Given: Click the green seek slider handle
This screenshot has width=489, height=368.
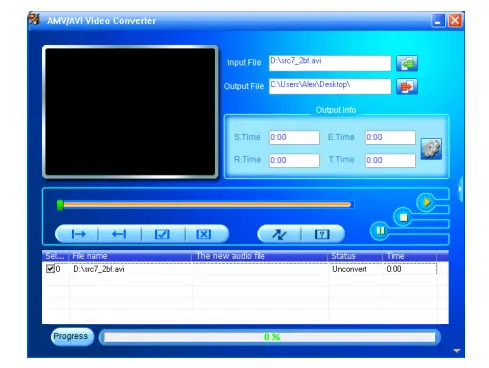Looking at the screenshot, I should [x=60, y=205].
